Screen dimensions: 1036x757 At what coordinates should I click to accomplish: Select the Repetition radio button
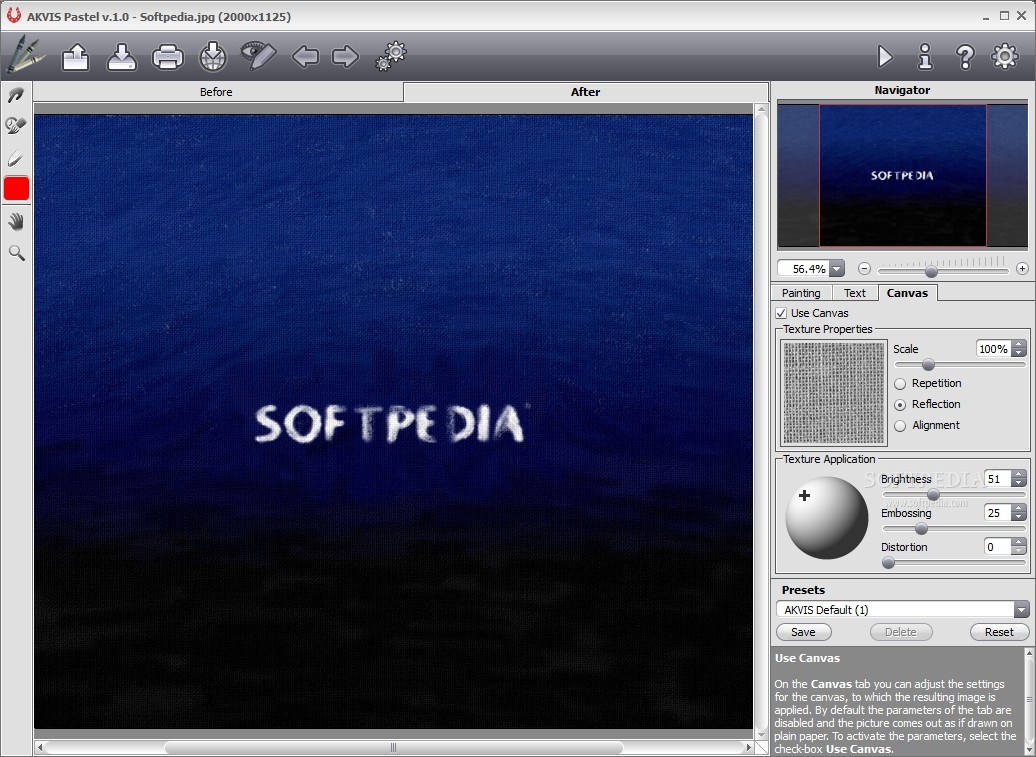900,384
